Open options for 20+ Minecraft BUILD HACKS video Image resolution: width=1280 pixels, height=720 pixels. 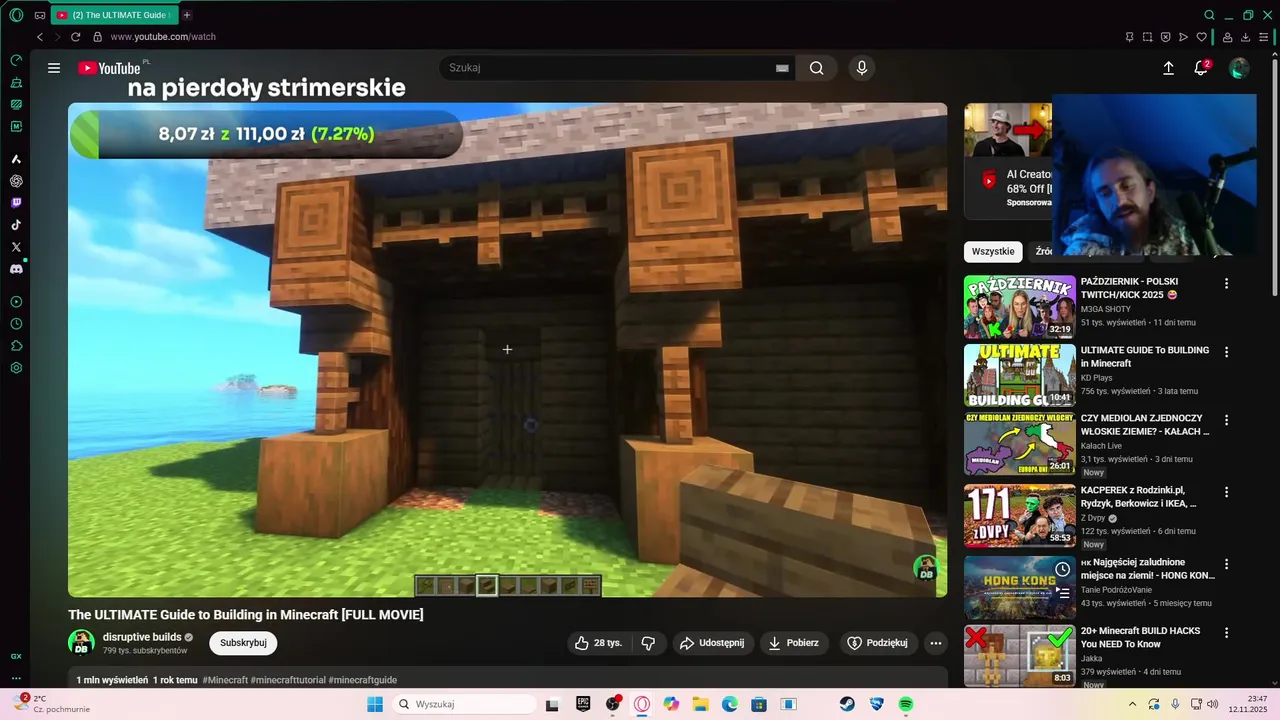pos(1226,633)
